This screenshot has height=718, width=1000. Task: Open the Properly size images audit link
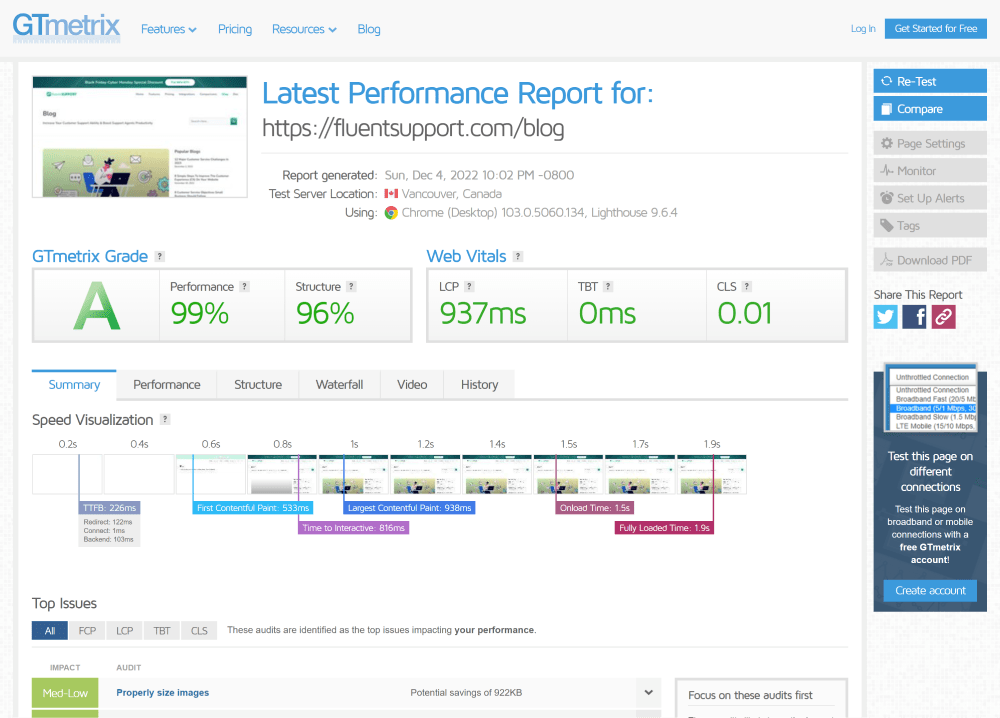(x=163, y=692)
